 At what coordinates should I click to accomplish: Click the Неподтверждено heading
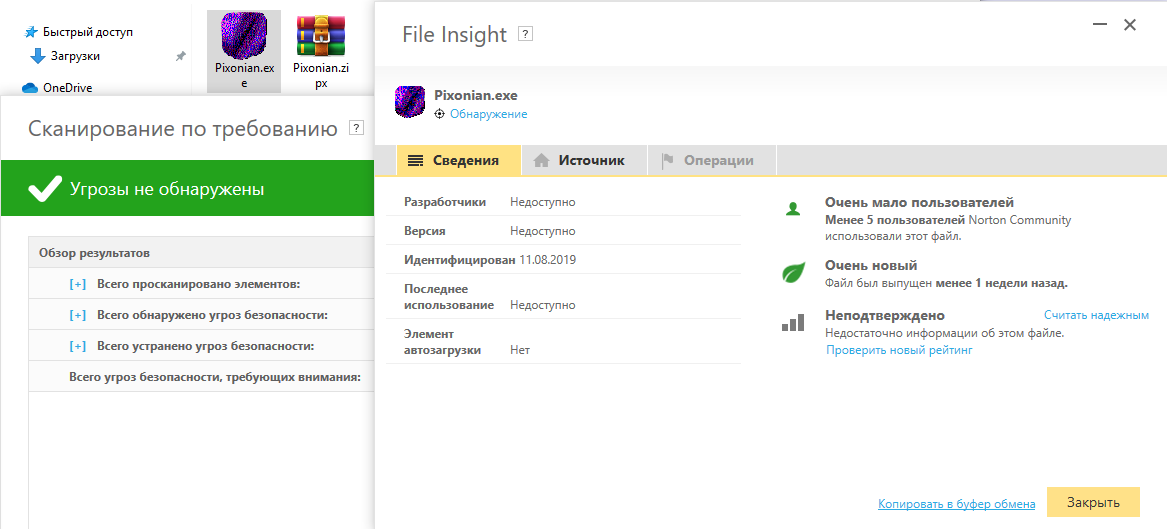point(885,315)
